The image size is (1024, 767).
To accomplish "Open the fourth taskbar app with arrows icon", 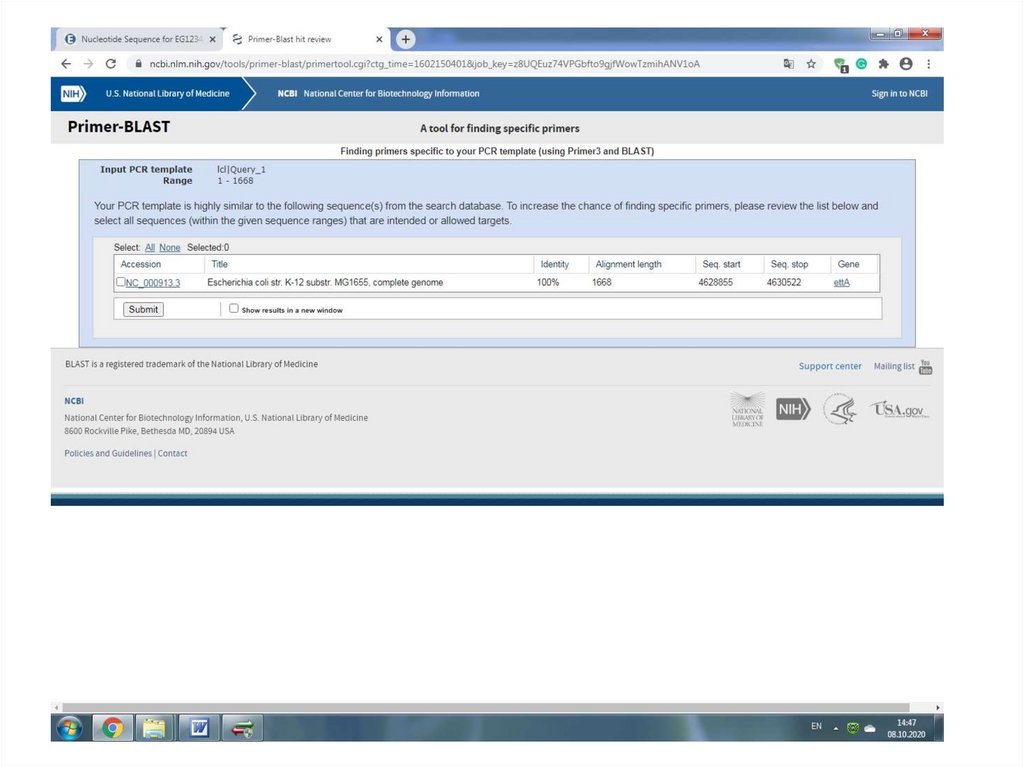I will pos(242,728).
